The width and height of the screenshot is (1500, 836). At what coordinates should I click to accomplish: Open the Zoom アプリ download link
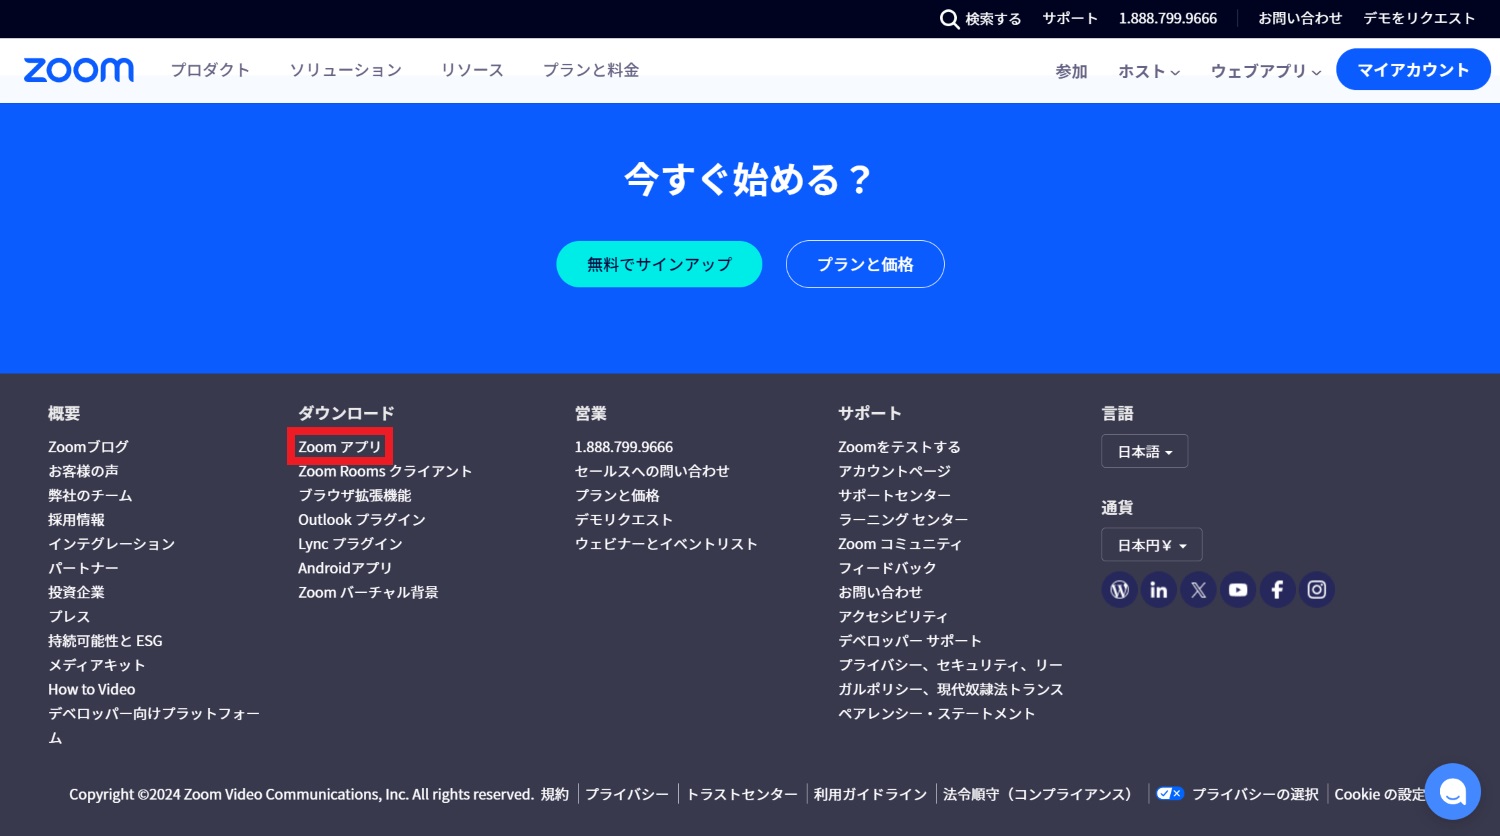340,447
